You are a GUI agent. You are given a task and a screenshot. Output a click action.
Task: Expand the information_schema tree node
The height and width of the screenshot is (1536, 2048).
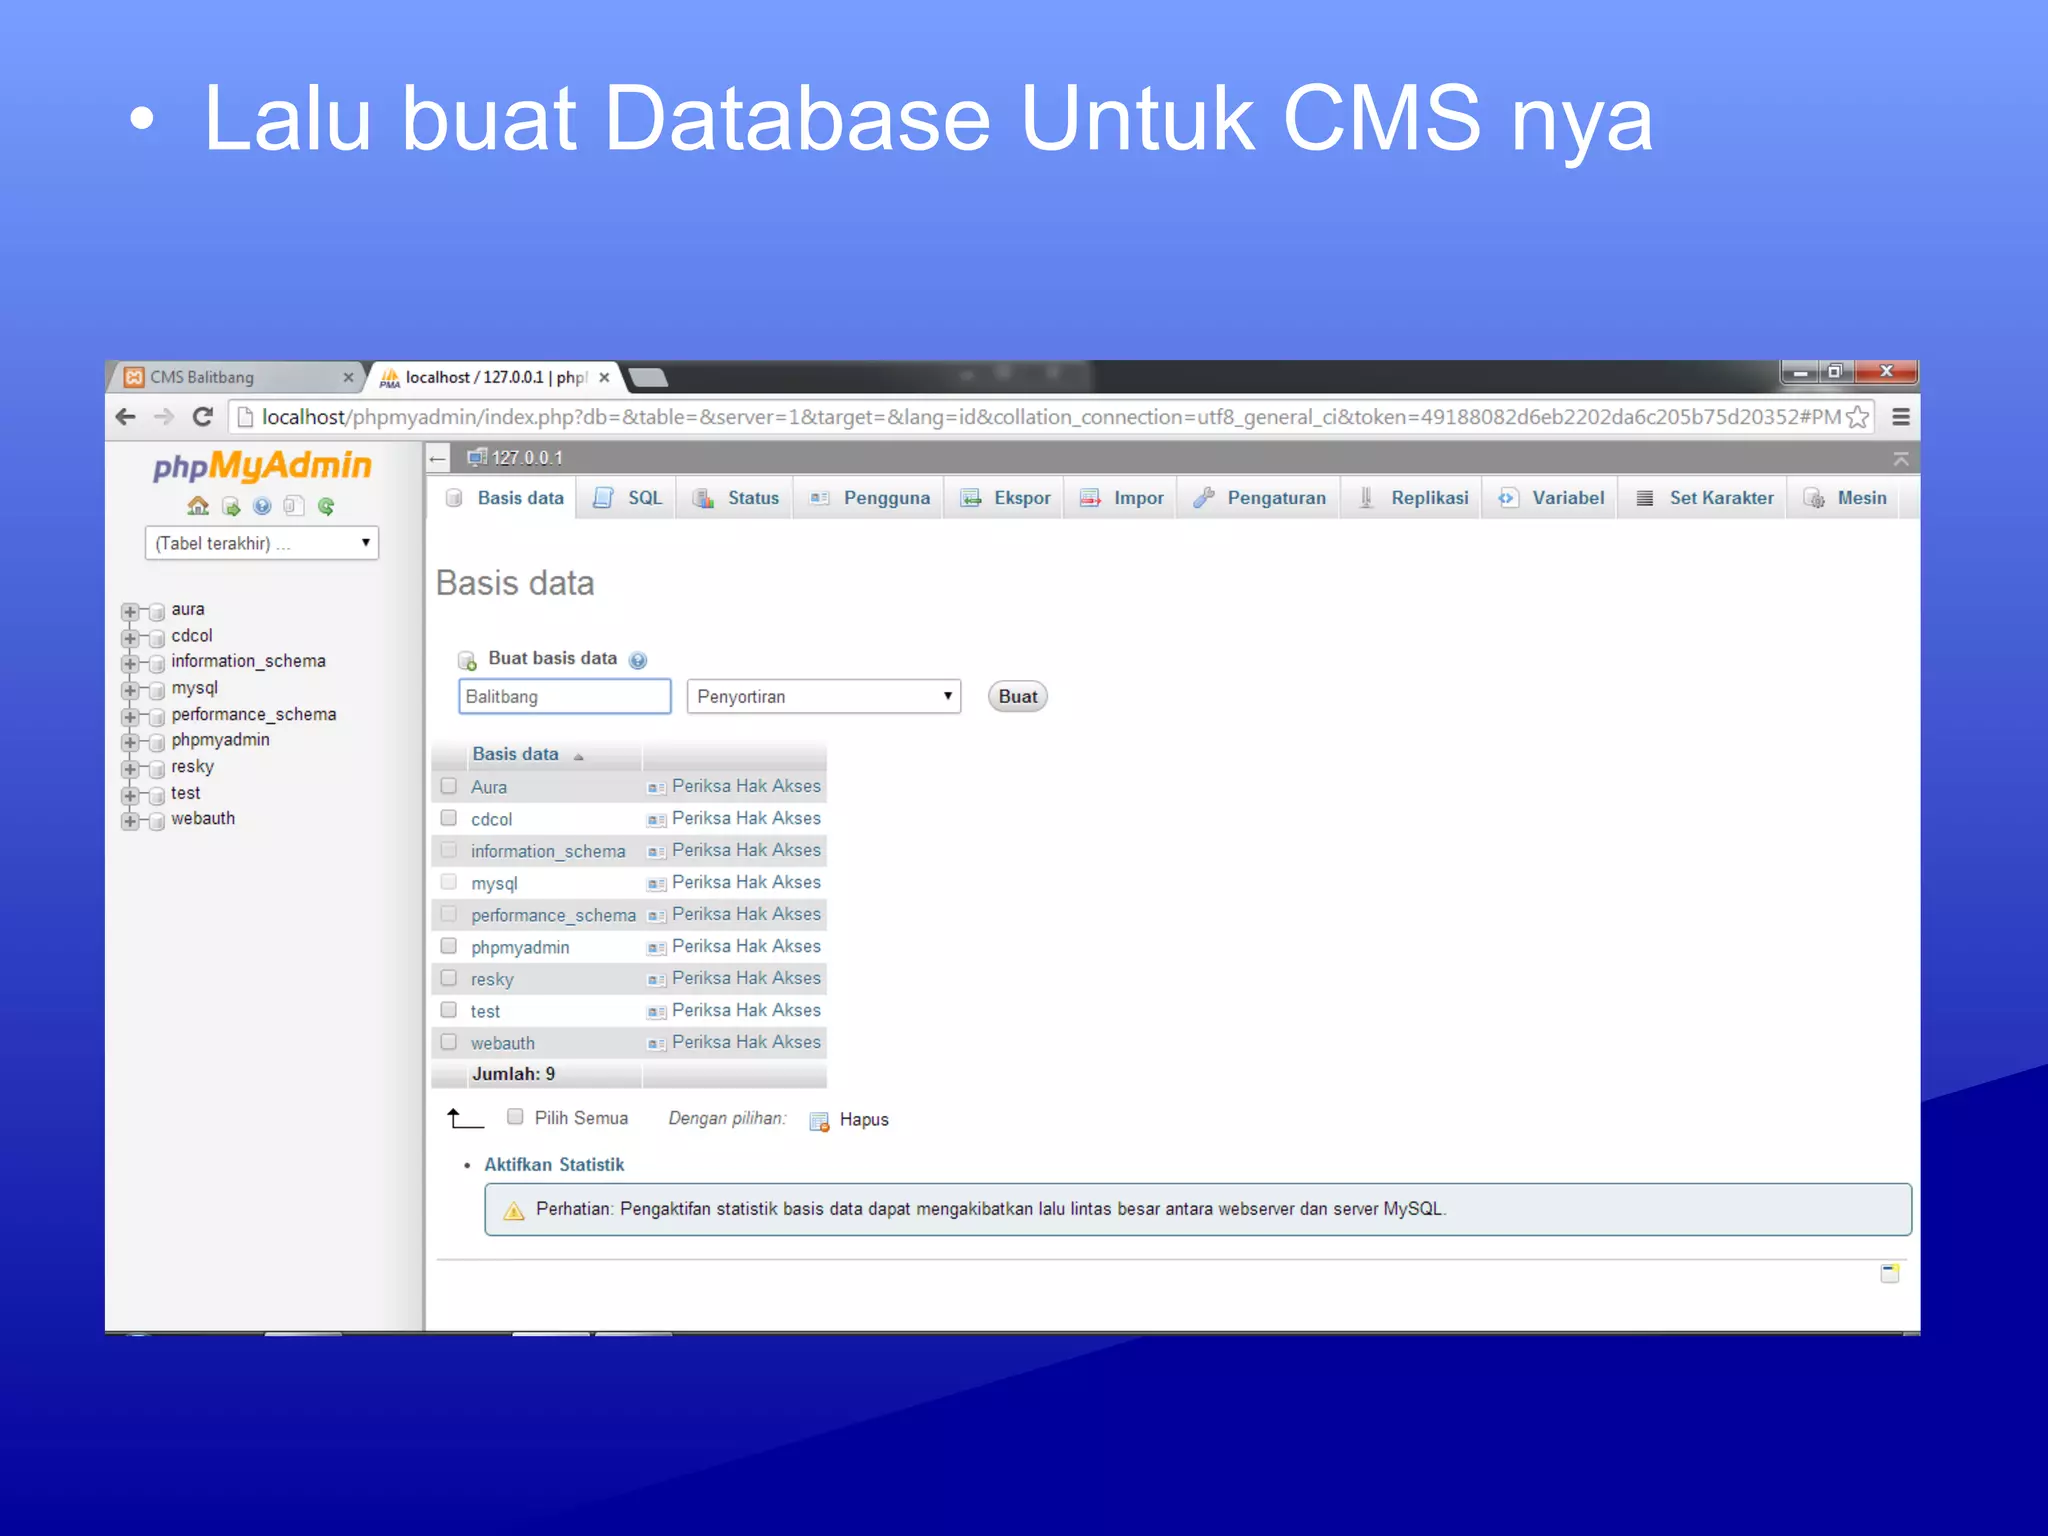(x=130, y=663)
